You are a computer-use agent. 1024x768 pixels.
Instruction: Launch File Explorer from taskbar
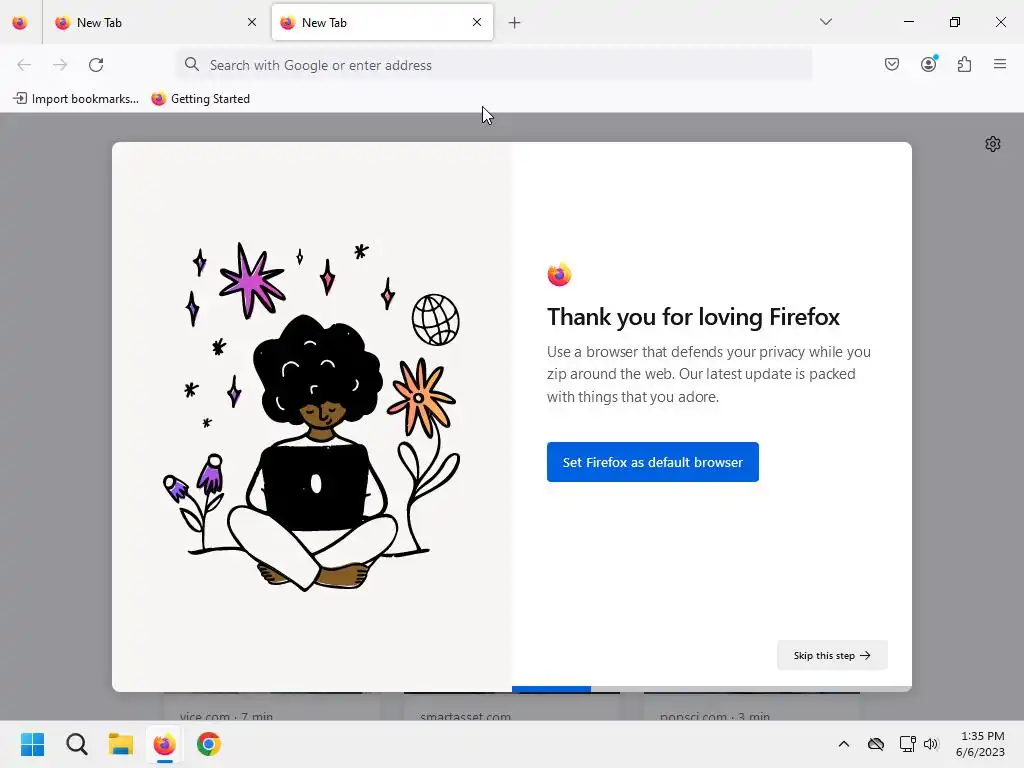tap(121, 744)
